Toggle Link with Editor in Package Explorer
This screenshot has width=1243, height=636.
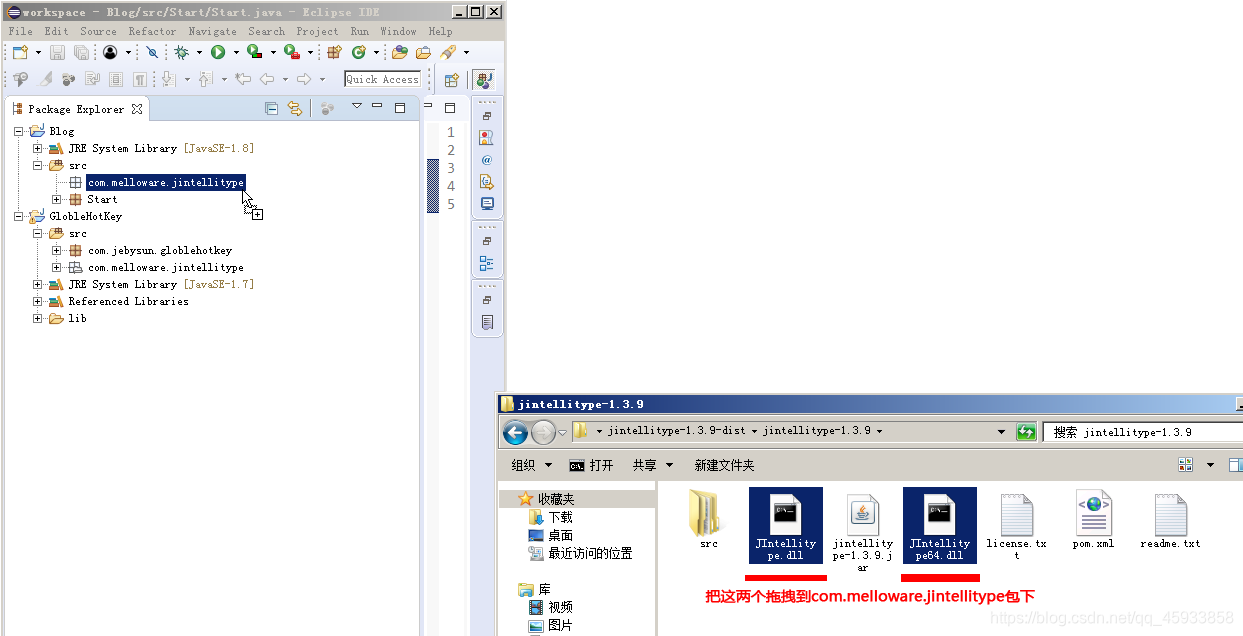(x=294, y=108)
